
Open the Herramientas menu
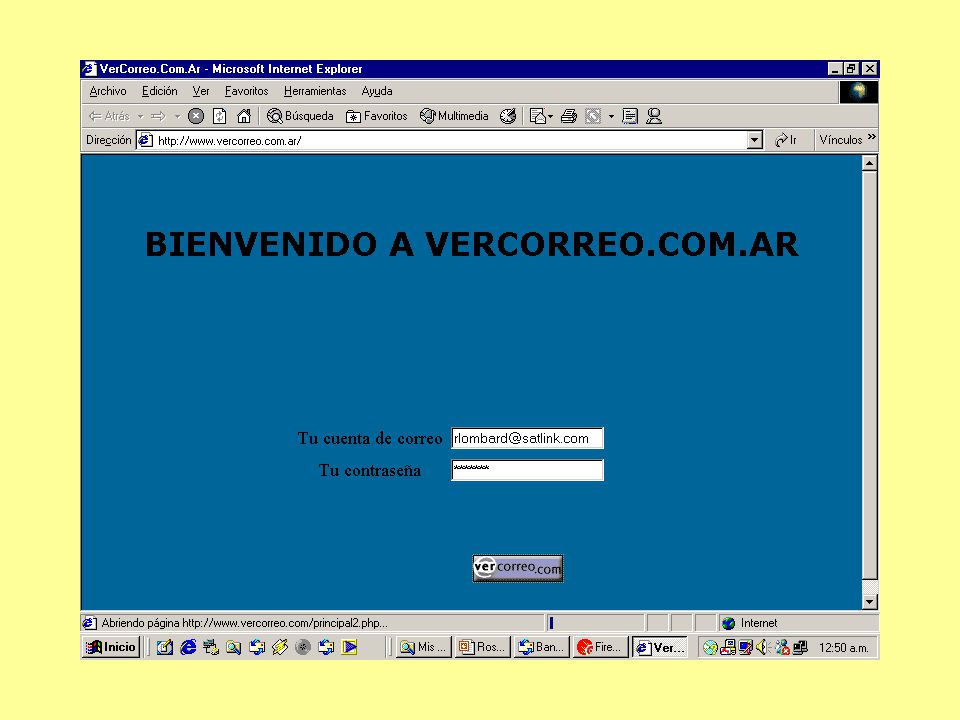(x=315, y=91)
